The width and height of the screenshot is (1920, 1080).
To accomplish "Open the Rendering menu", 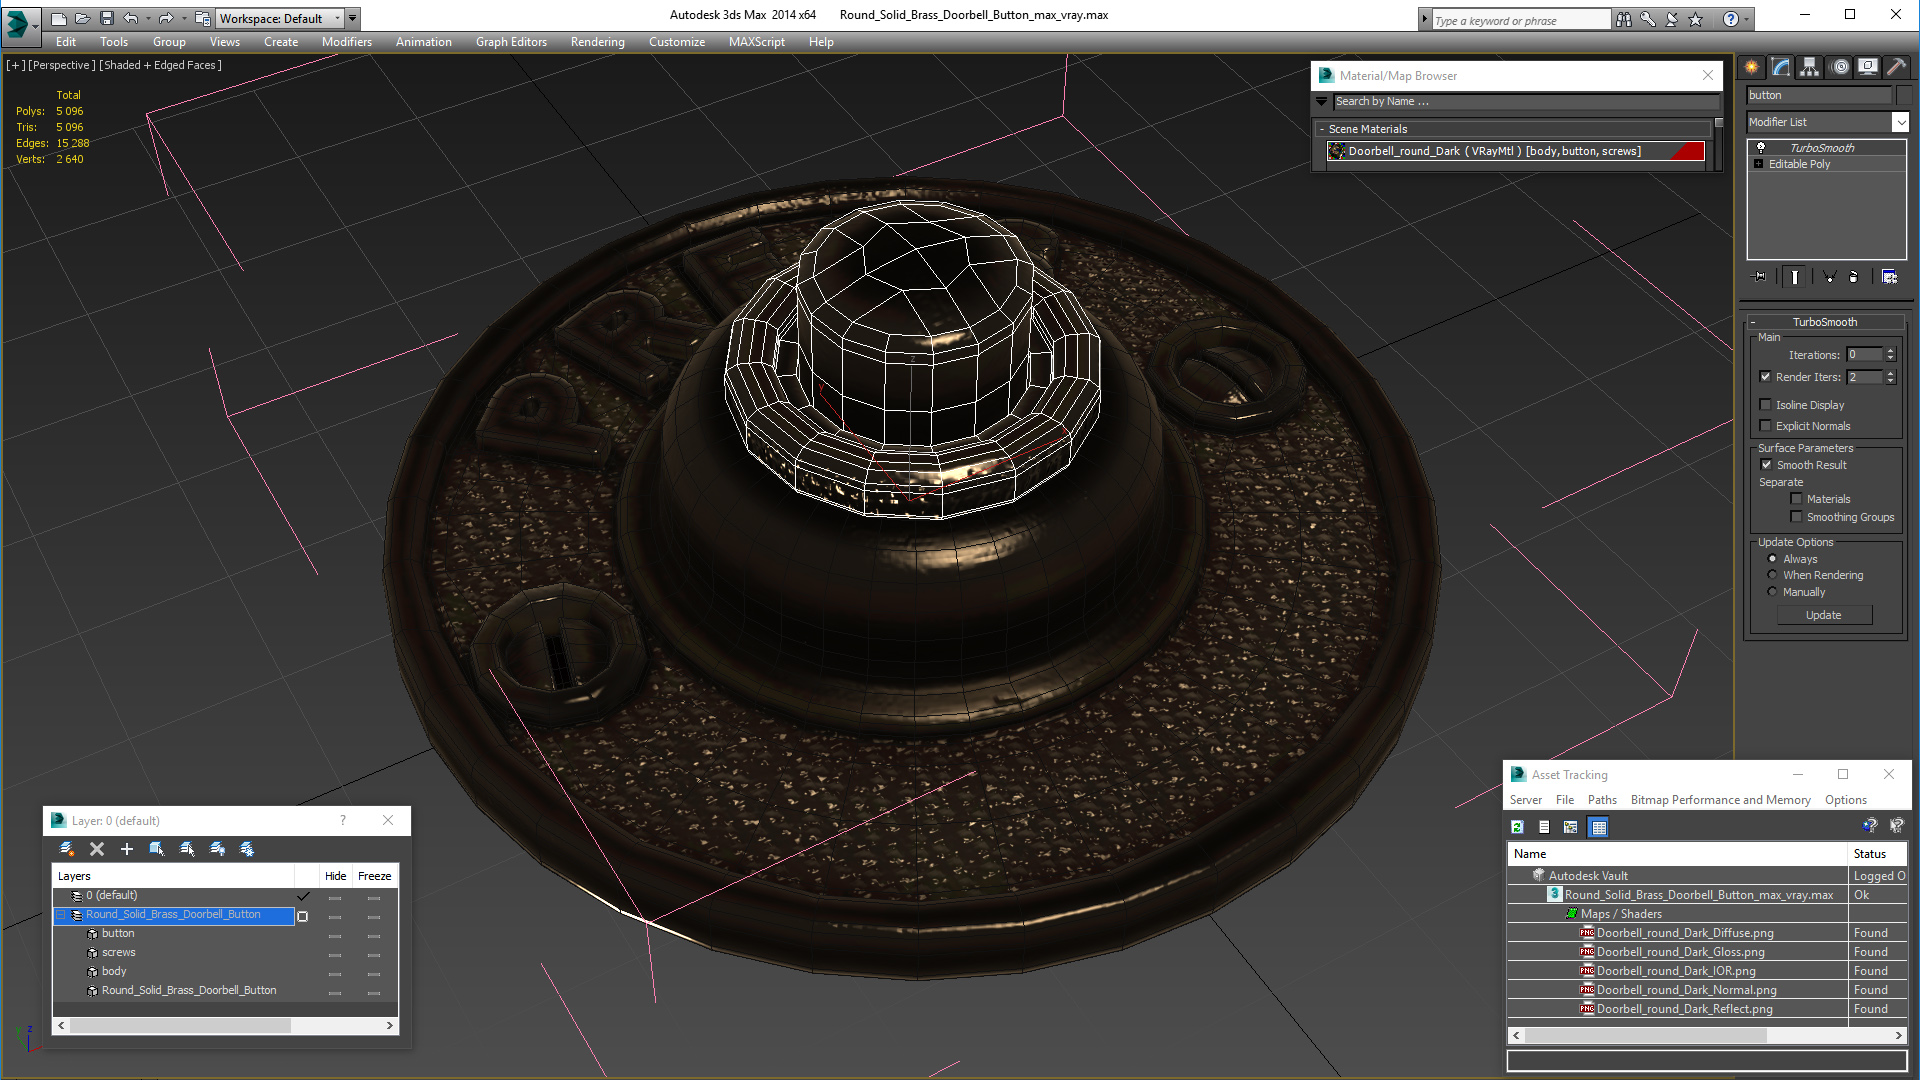I will pos(597,42).
